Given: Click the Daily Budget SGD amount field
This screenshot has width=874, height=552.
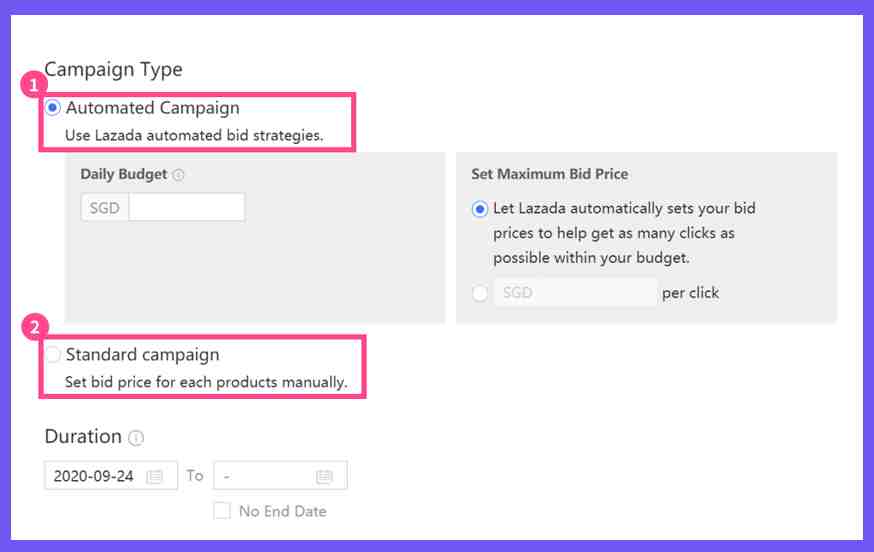Looking at the screenshot, I should click(187, 207).
